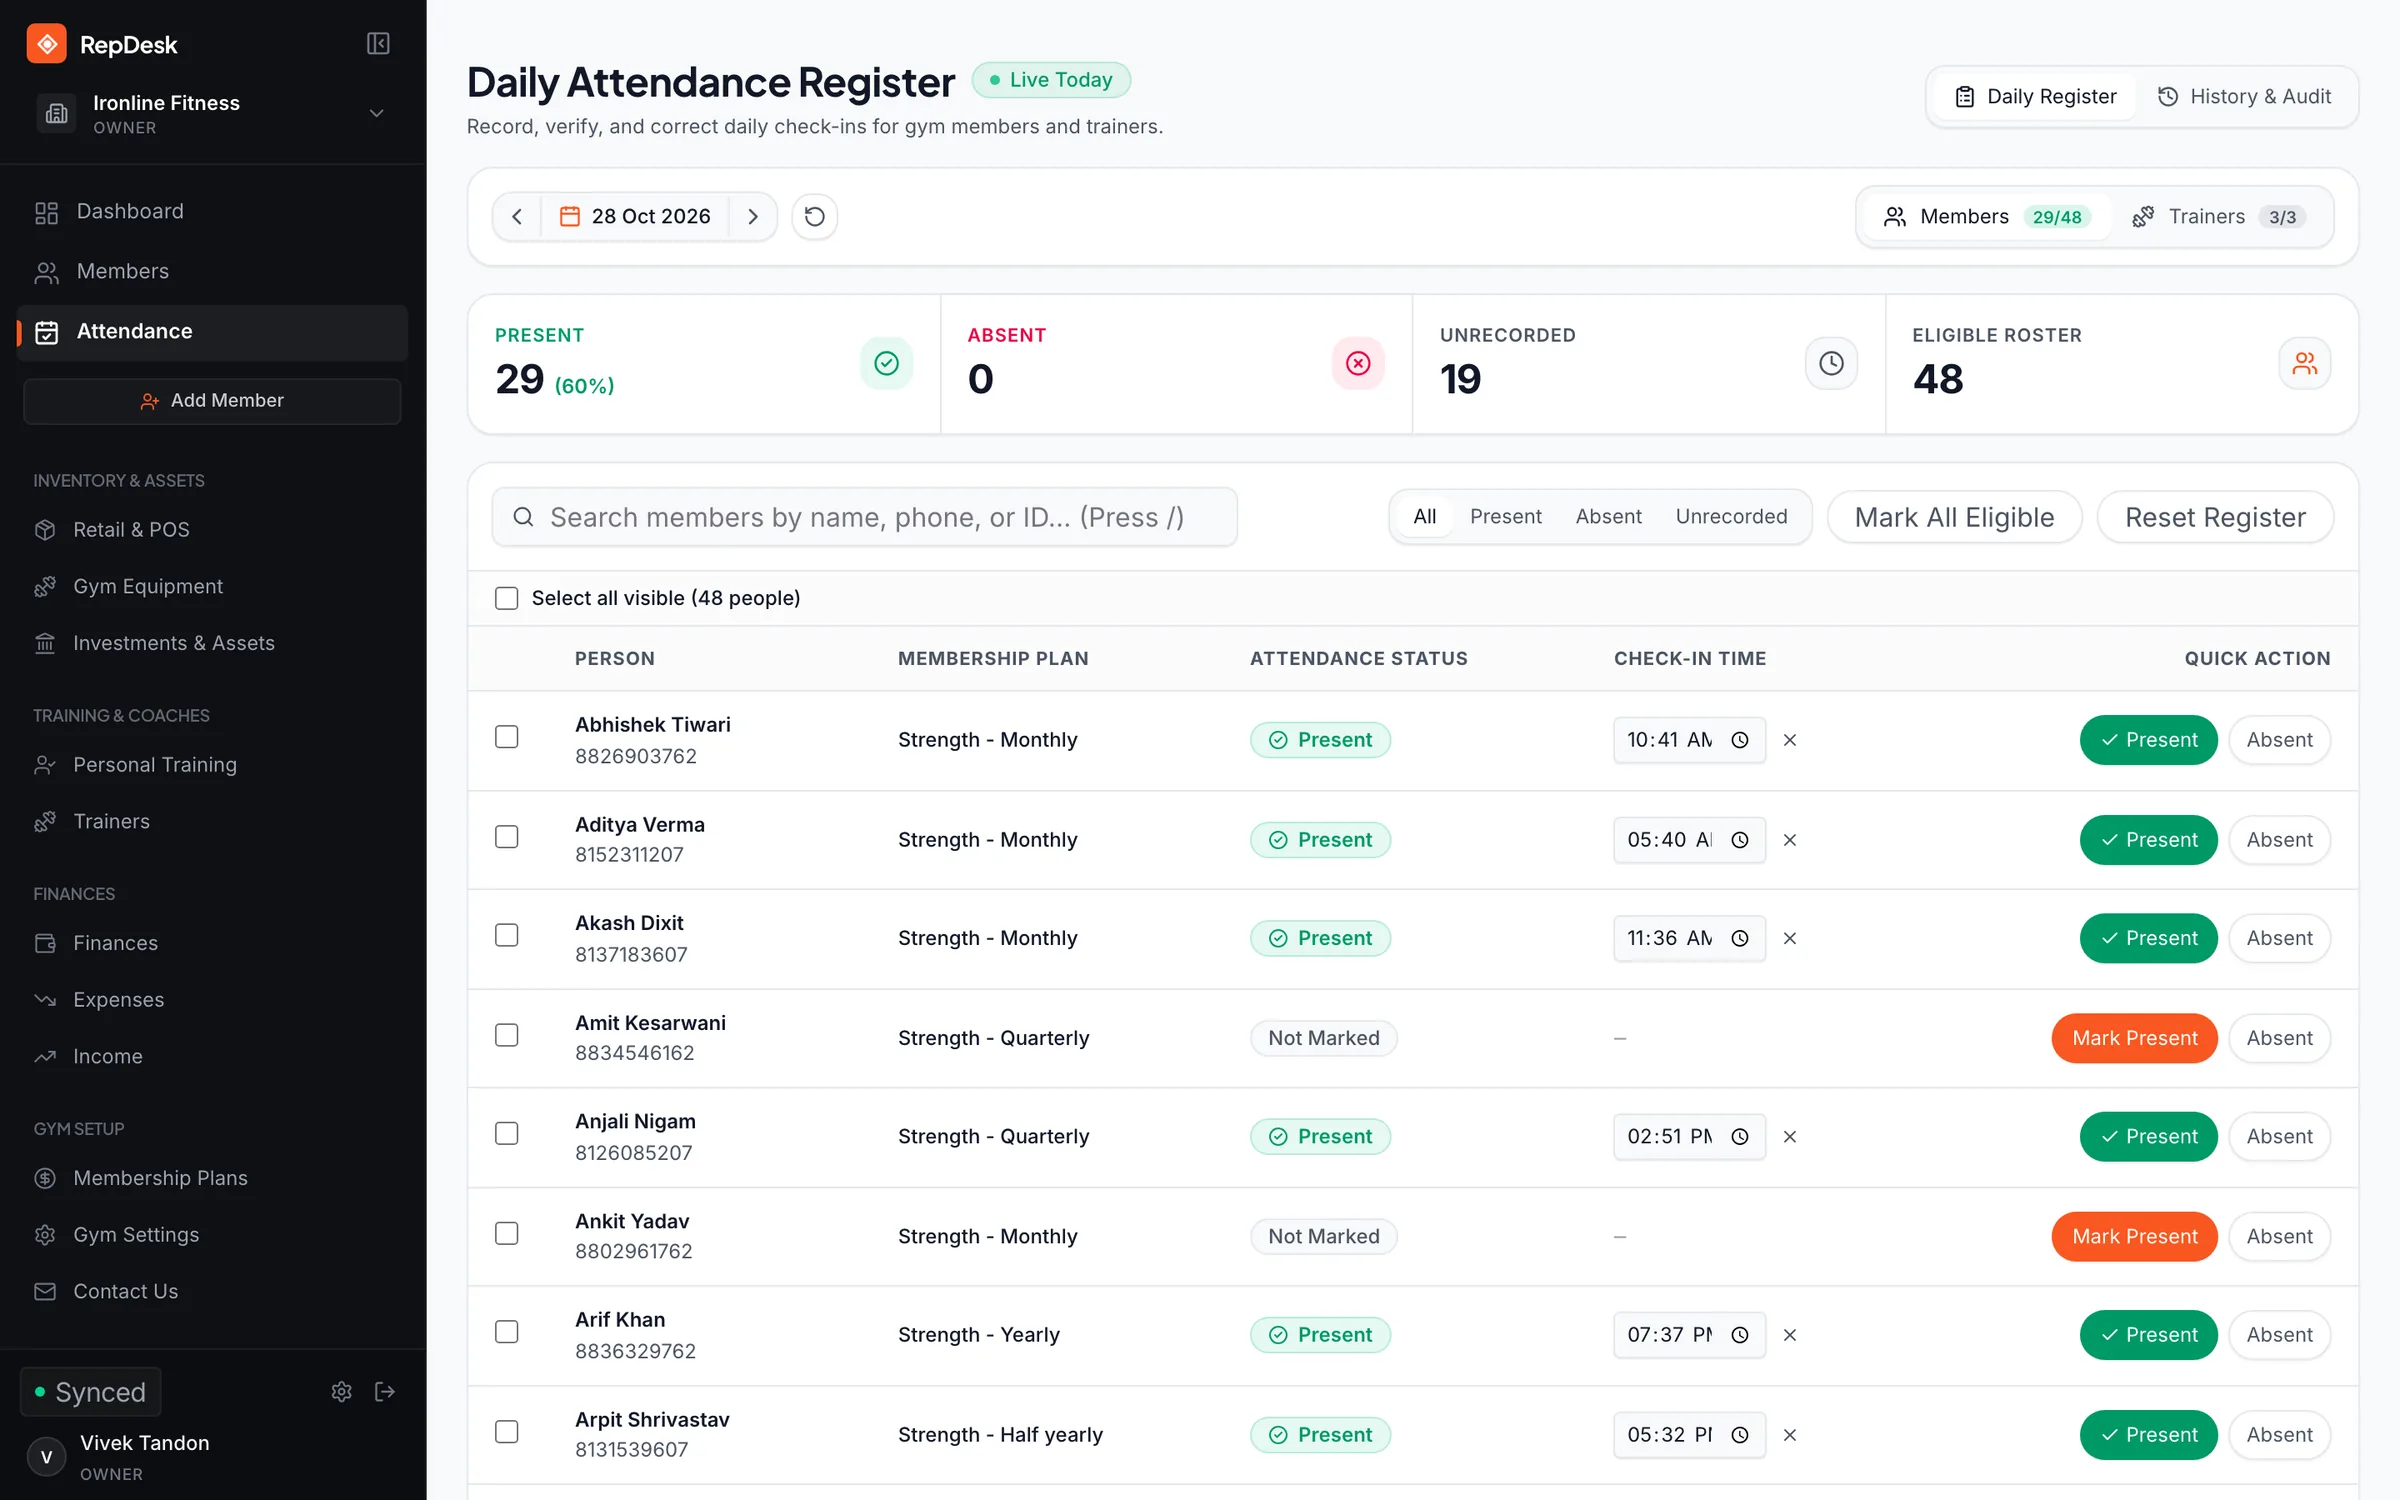The height and width of the screenshot is (1500, 2400).
Task: Open Dashboard from sidebar
Action: click(212, 211)
